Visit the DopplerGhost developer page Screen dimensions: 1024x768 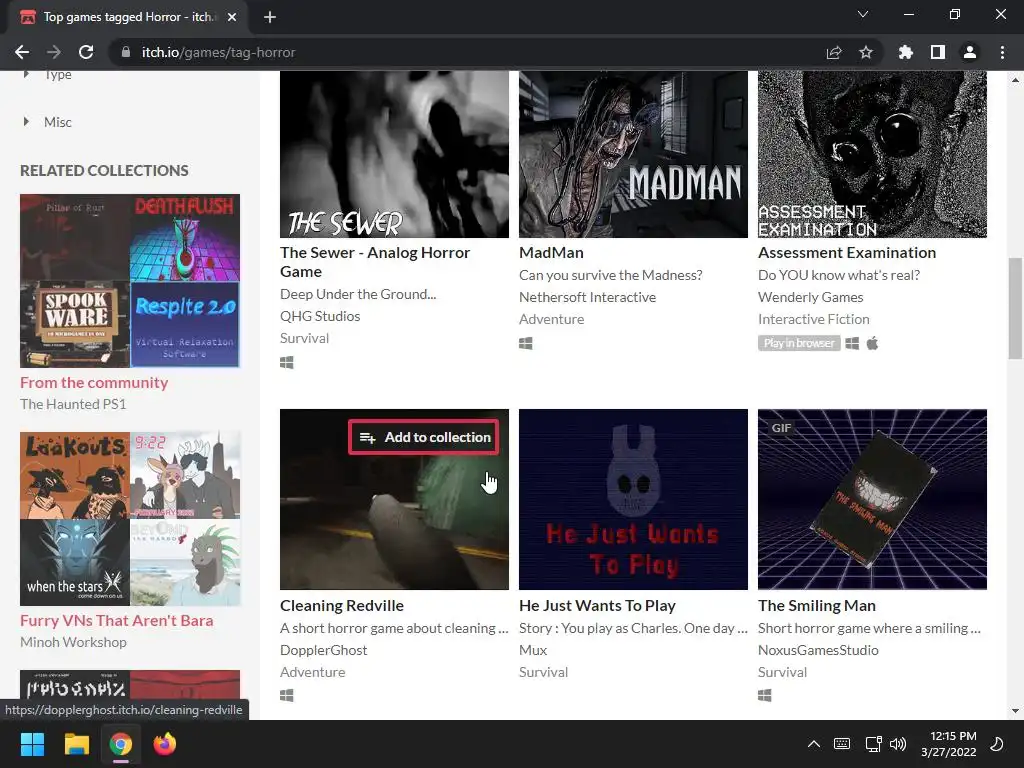point(323,650)
